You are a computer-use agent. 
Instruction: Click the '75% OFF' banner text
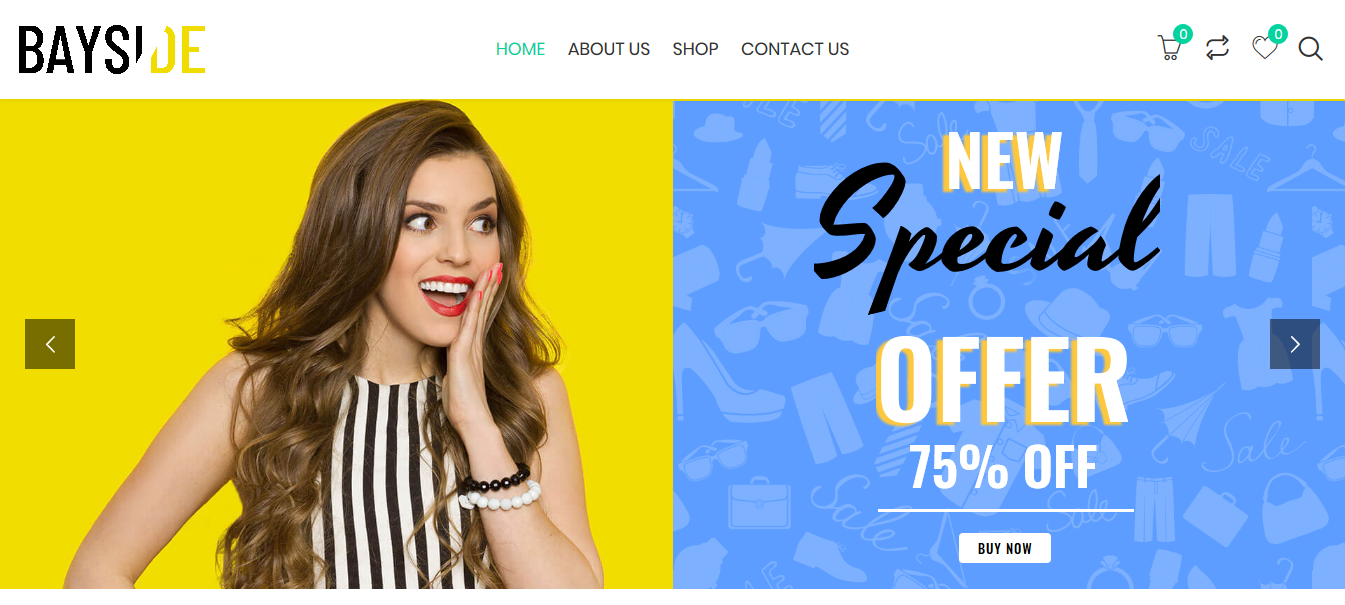1003,467
